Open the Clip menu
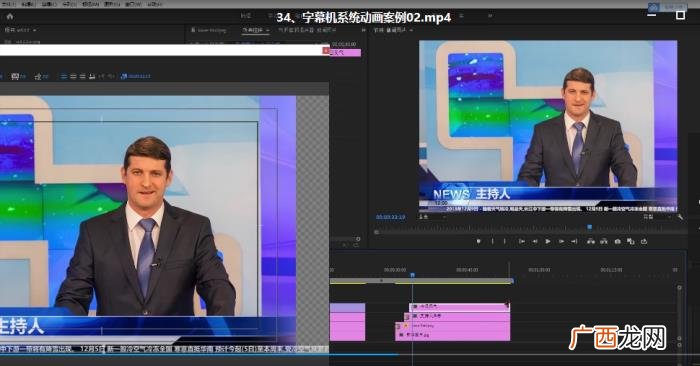 coord(49,4)
